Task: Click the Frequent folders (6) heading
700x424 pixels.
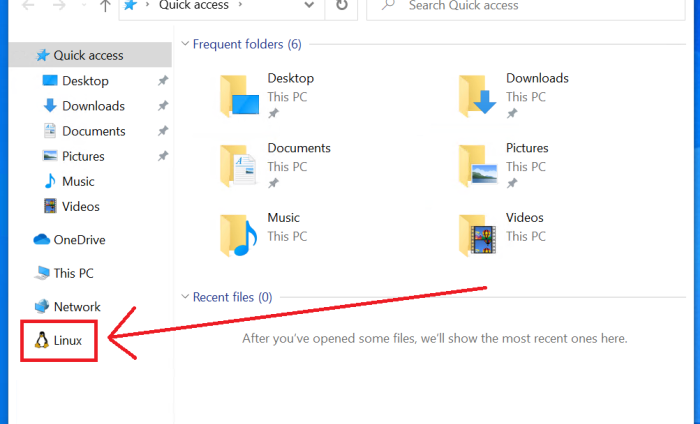Action: click(x=247, y=44)
